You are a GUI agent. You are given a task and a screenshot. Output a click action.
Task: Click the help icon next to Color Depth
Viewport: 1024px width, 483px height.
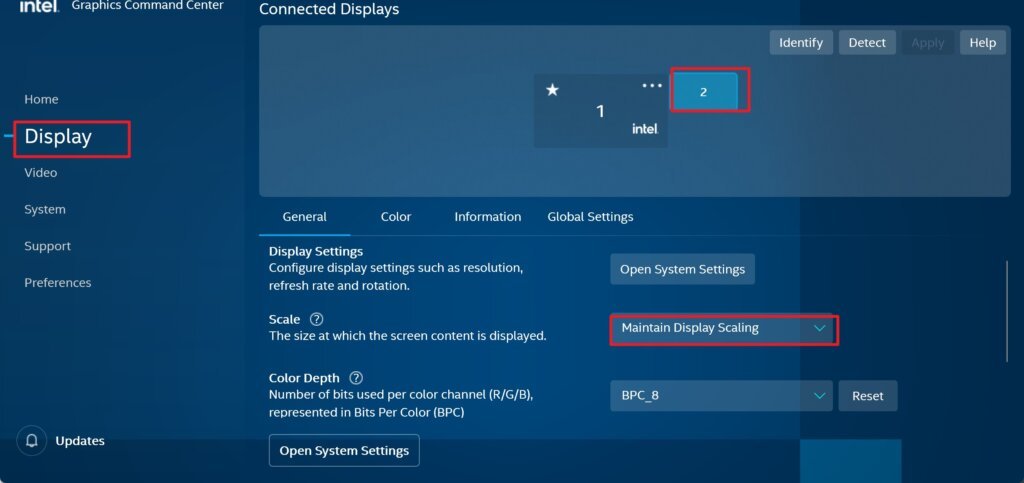356,378
